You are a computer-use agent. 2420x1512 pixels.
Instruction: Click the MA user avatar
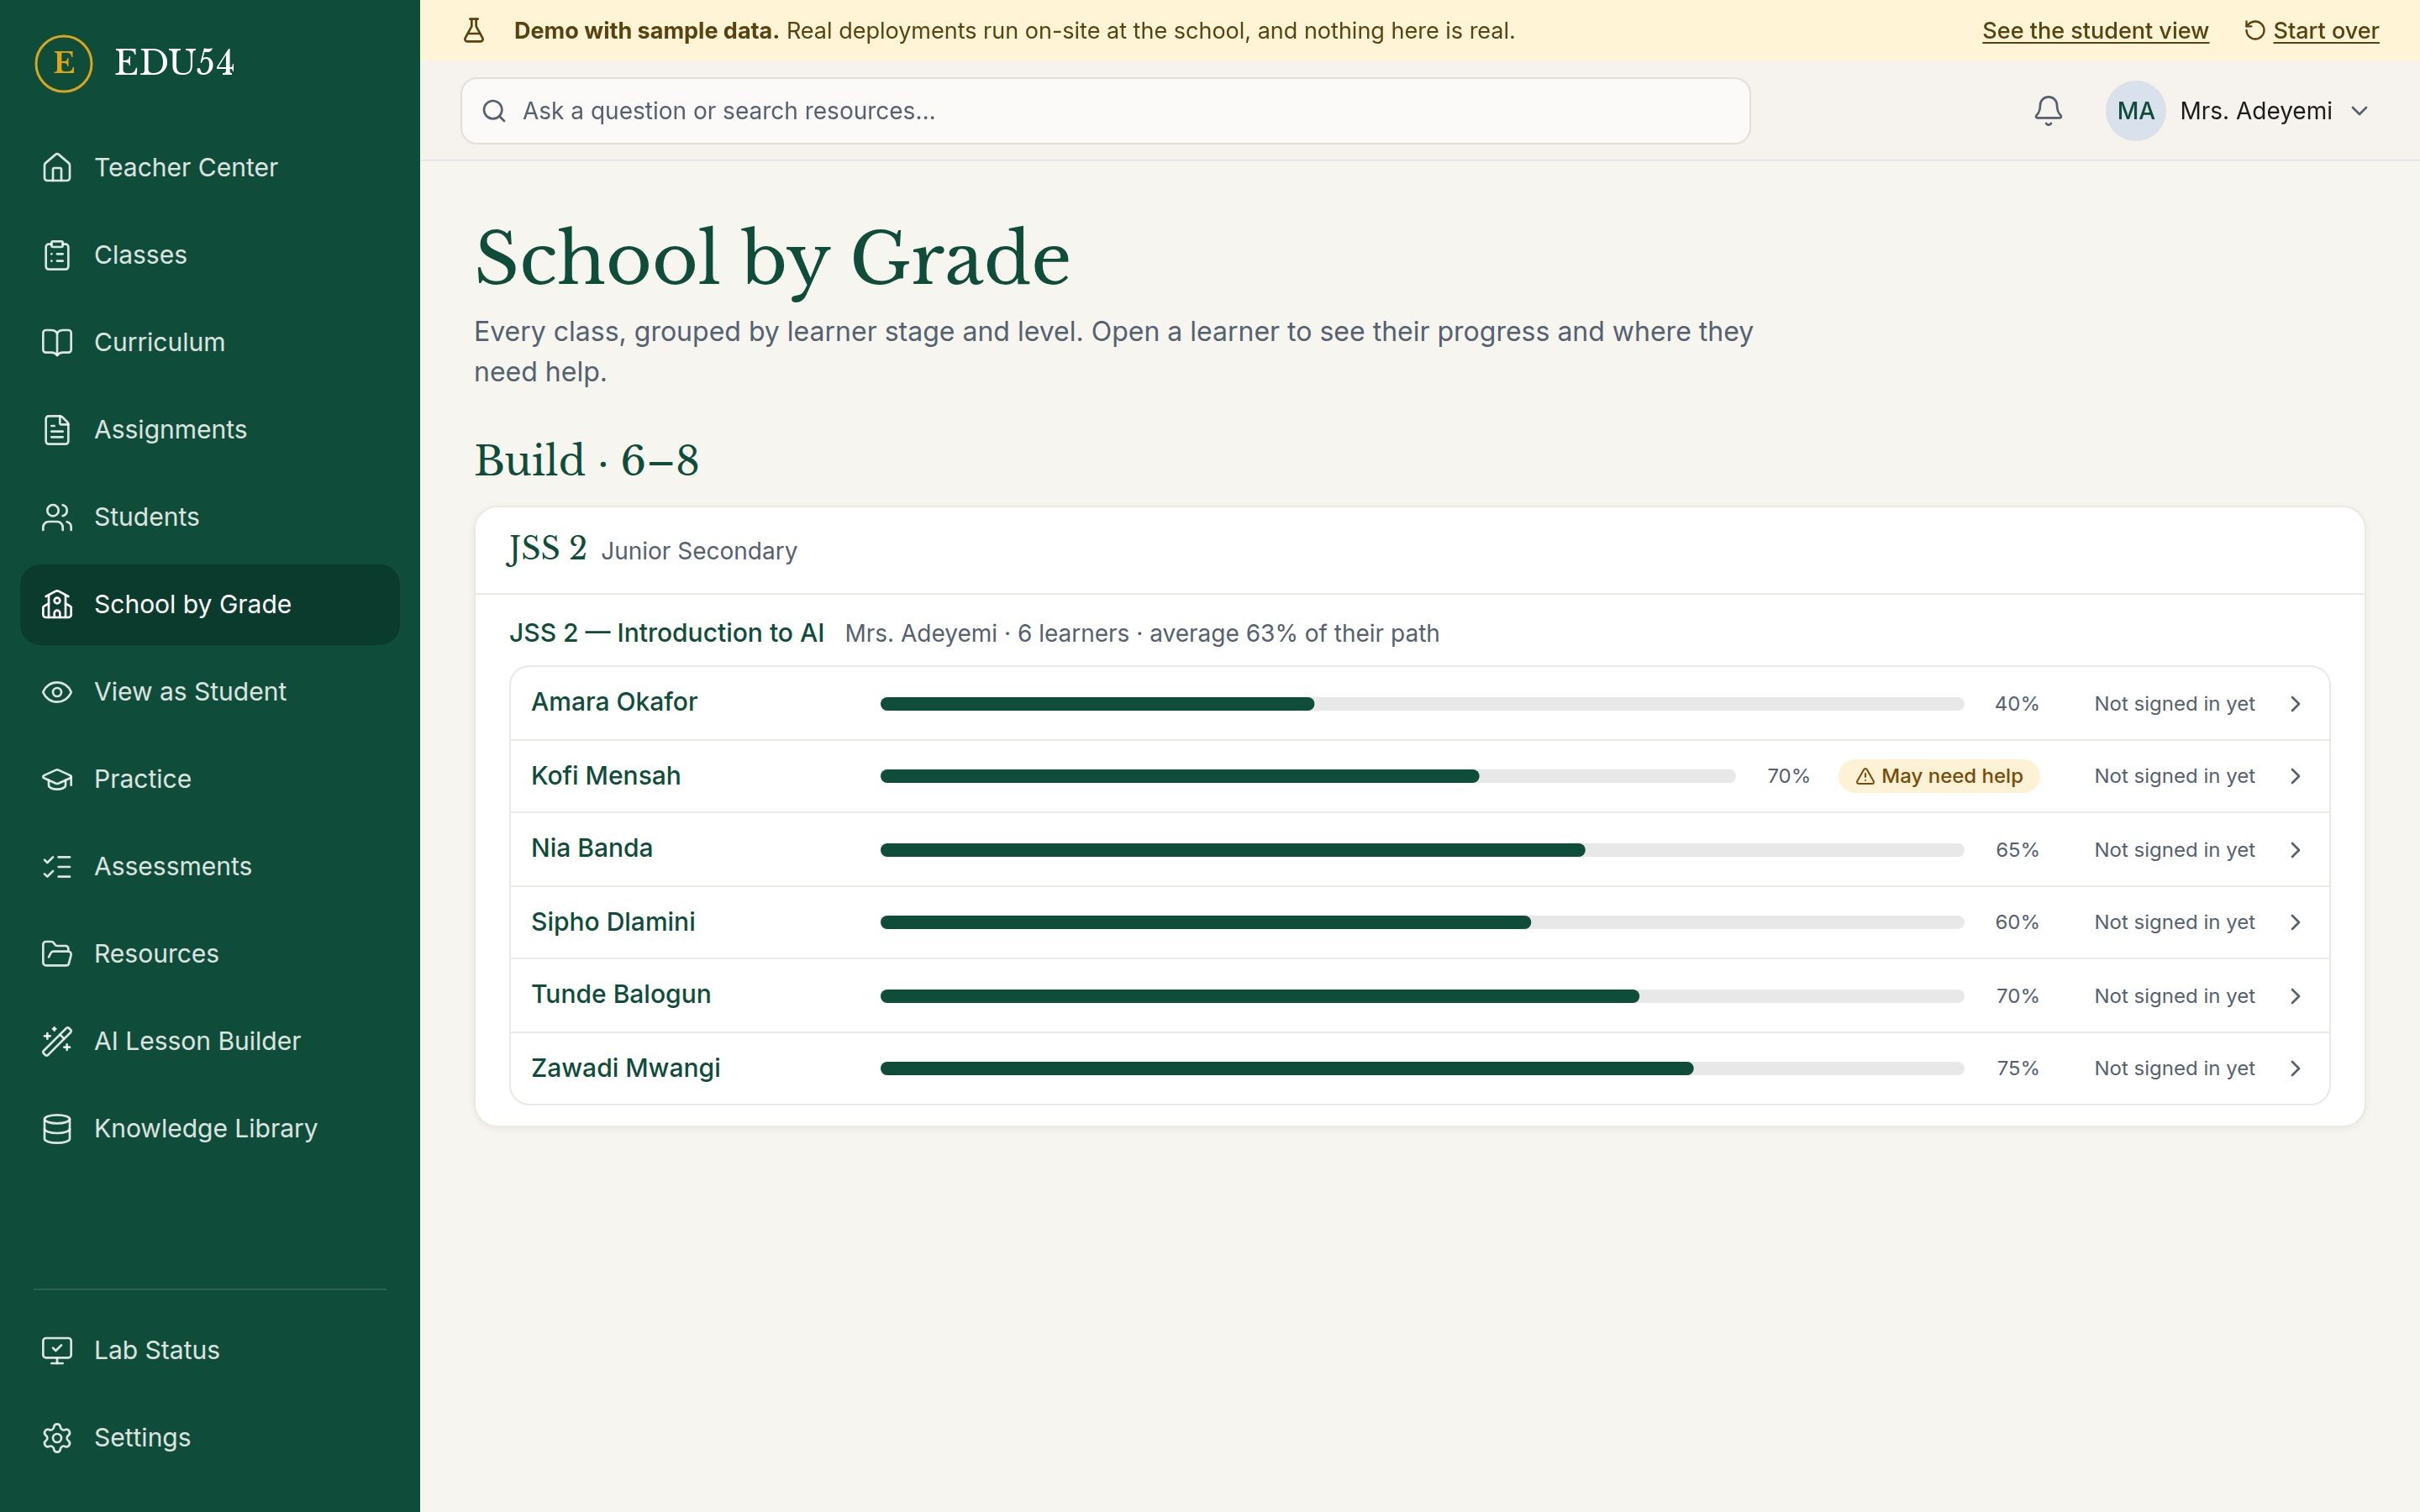click(2135, 111)
